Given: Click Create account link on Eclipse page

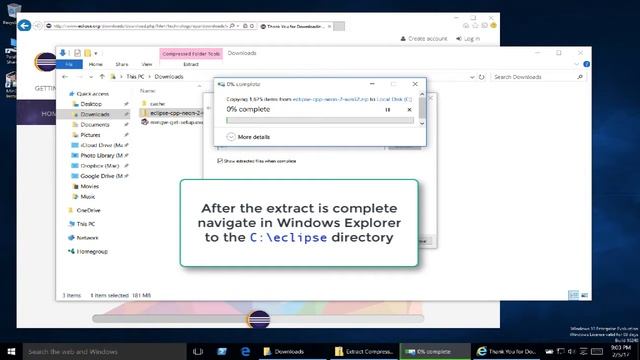Looking at the screenshot, I should (424, 38).
